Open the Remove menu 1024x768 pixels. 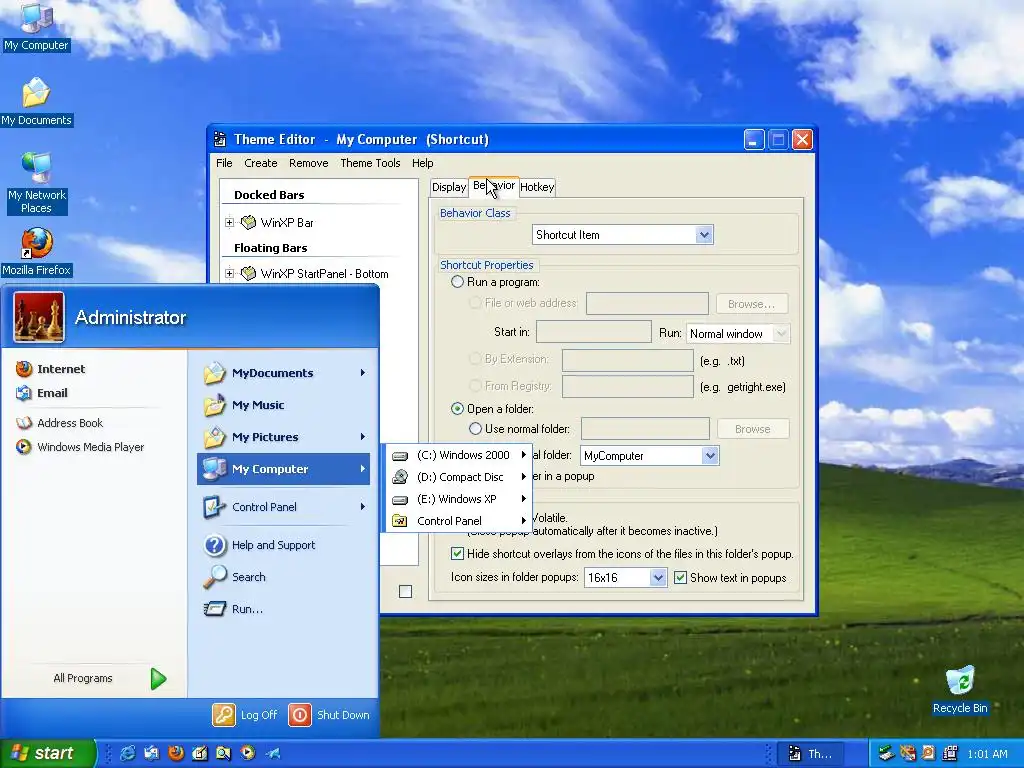[x=309, y=163]
